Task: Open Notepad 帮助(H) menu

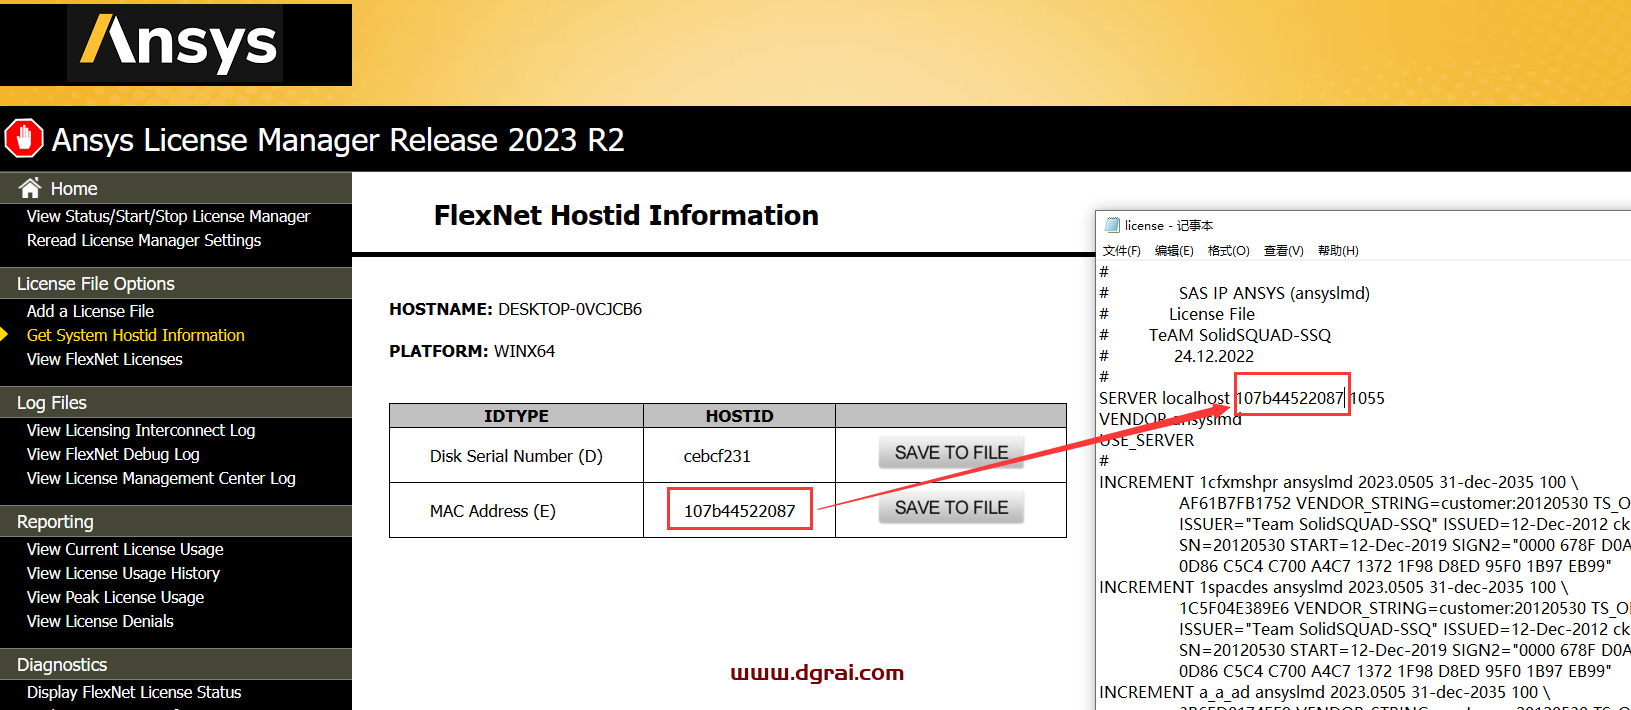Action: 1338,251
